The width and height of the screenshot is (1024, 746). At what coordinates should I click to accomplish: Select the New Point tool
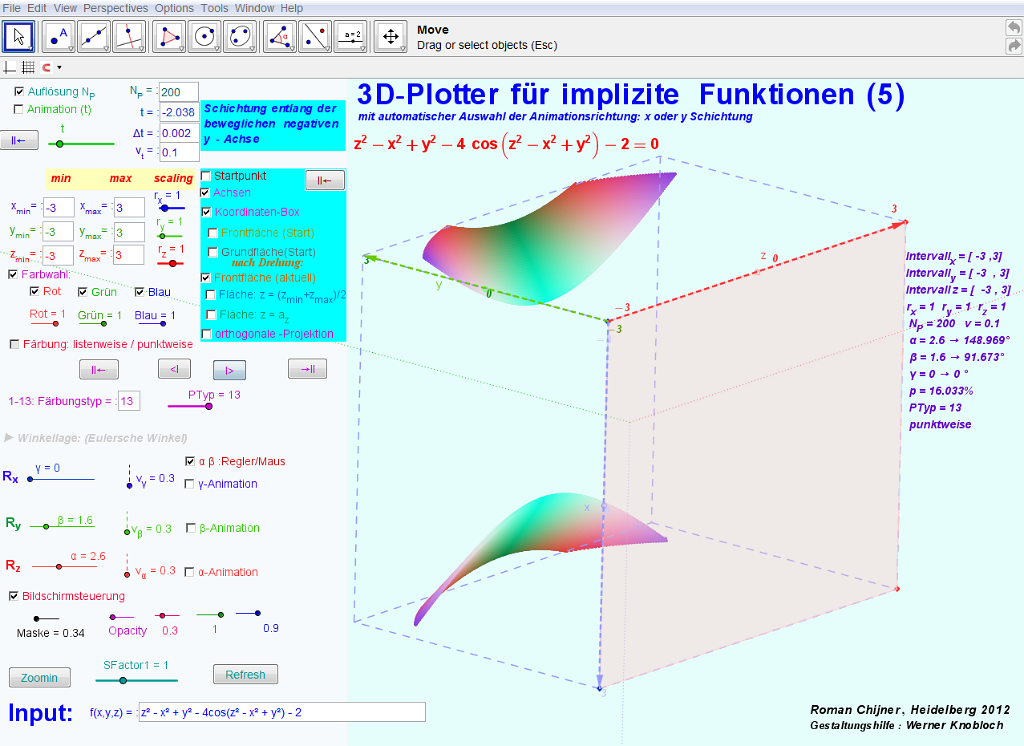tap(59, 37)
